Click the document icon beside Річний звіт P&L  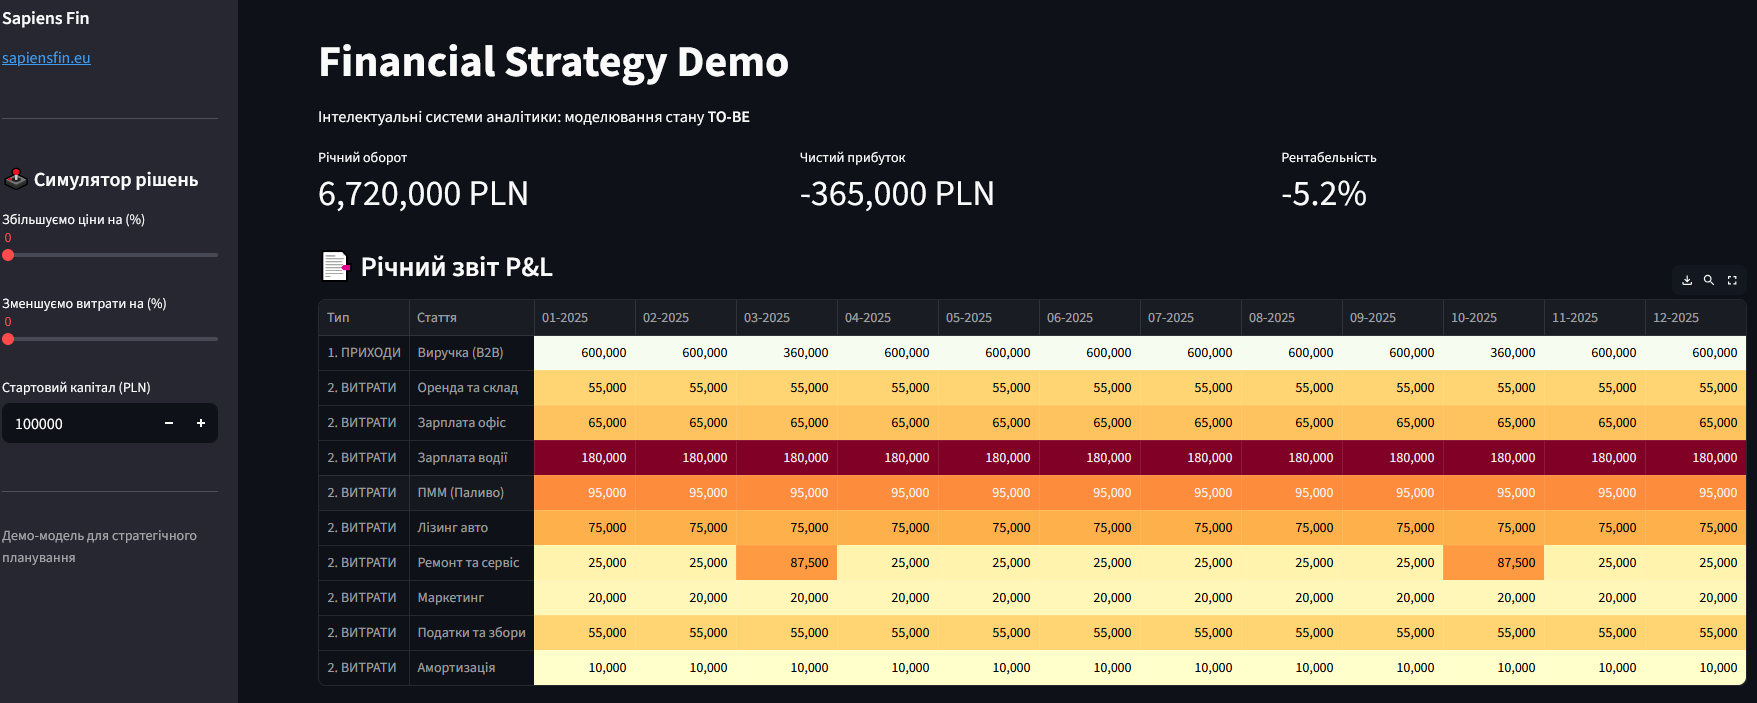click(335, 267)
